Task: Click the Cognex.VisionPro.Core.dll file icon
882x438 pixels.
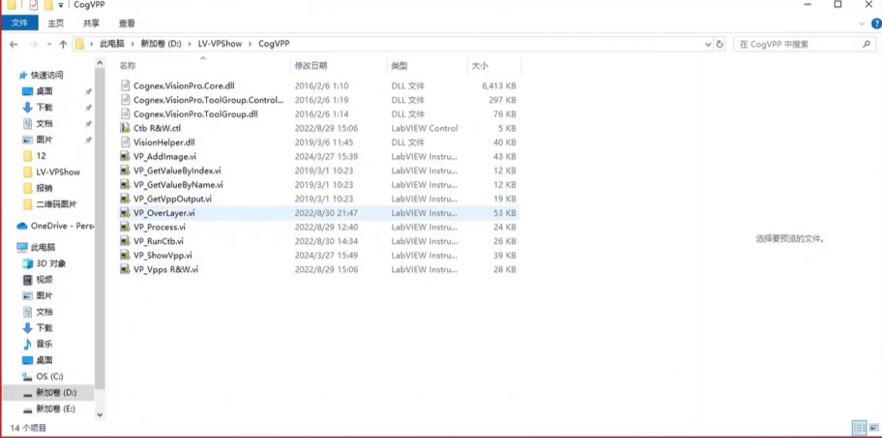Action: pos(125,86)
